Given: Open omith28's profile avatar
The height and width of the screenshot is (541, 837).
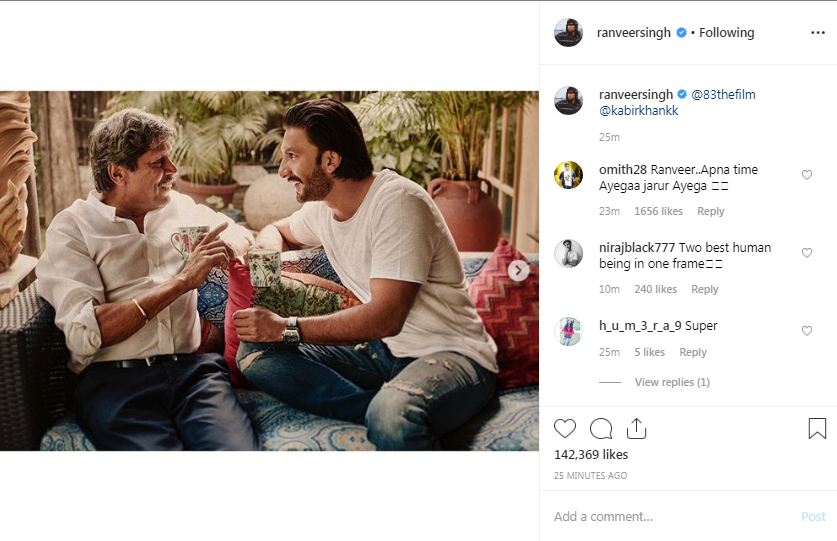Looking at the screenshot, I should [x=568, y=175].
